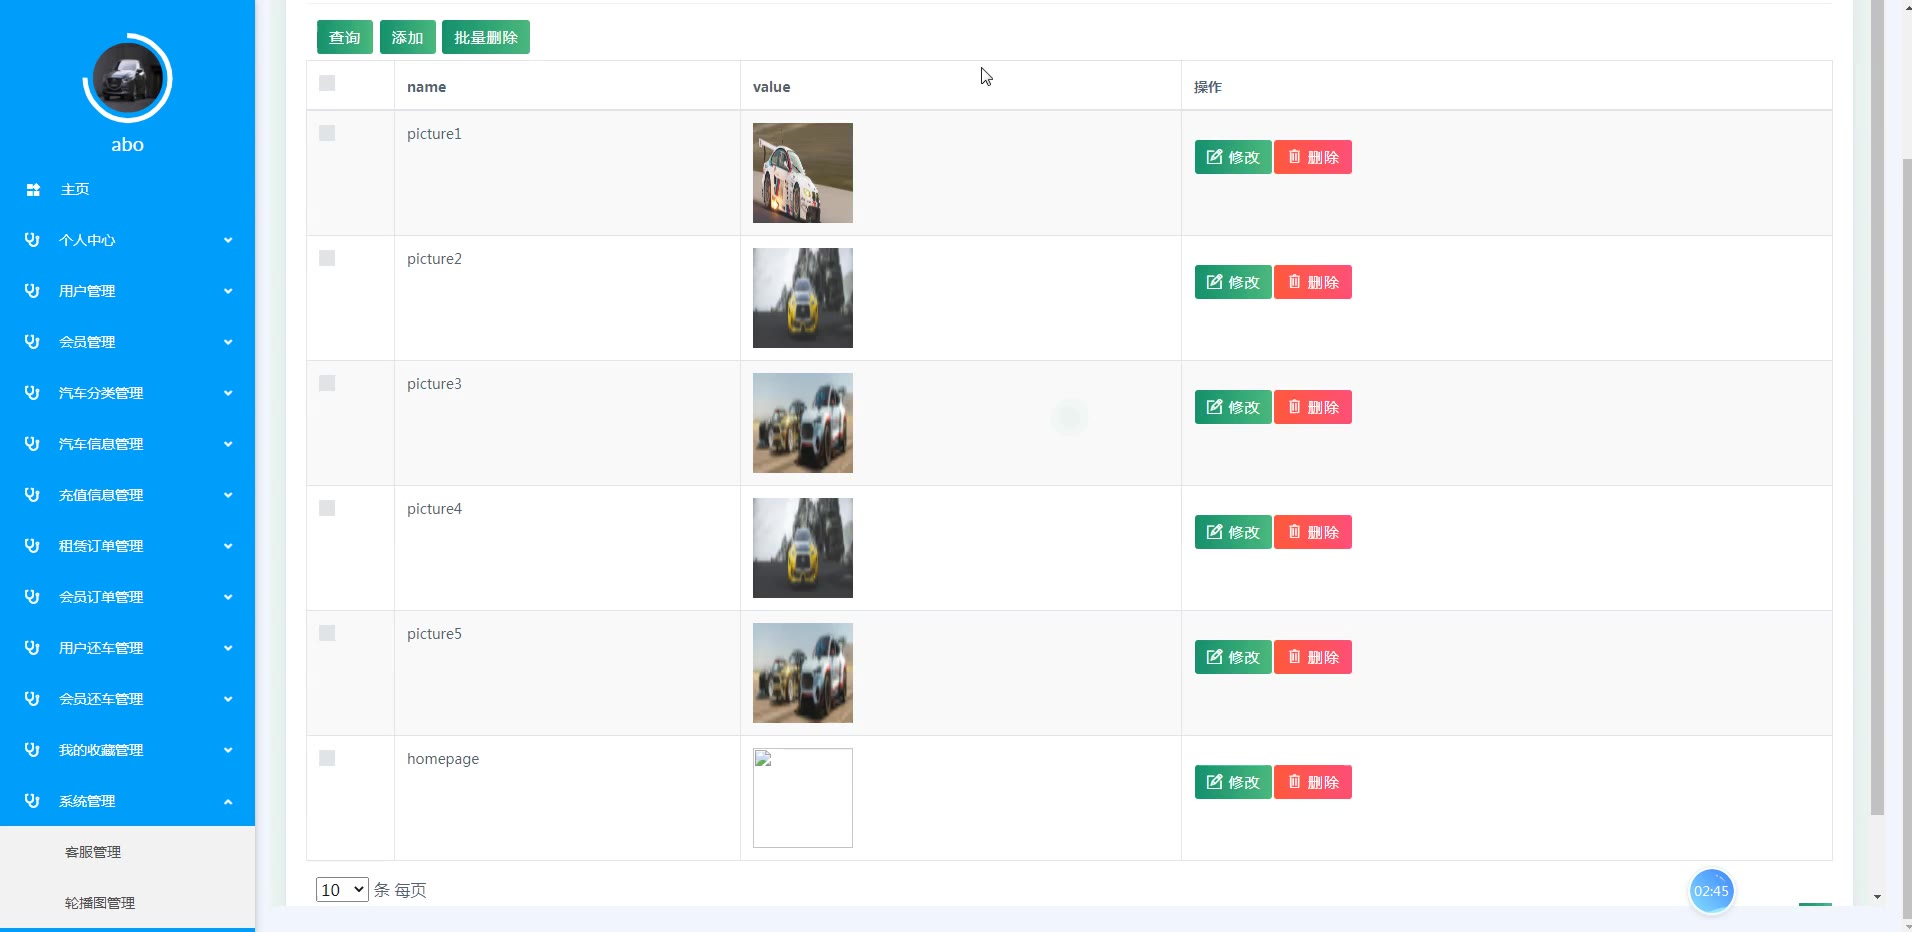
Task: Check the picture3 row checkbox
Action: point(327,383)
